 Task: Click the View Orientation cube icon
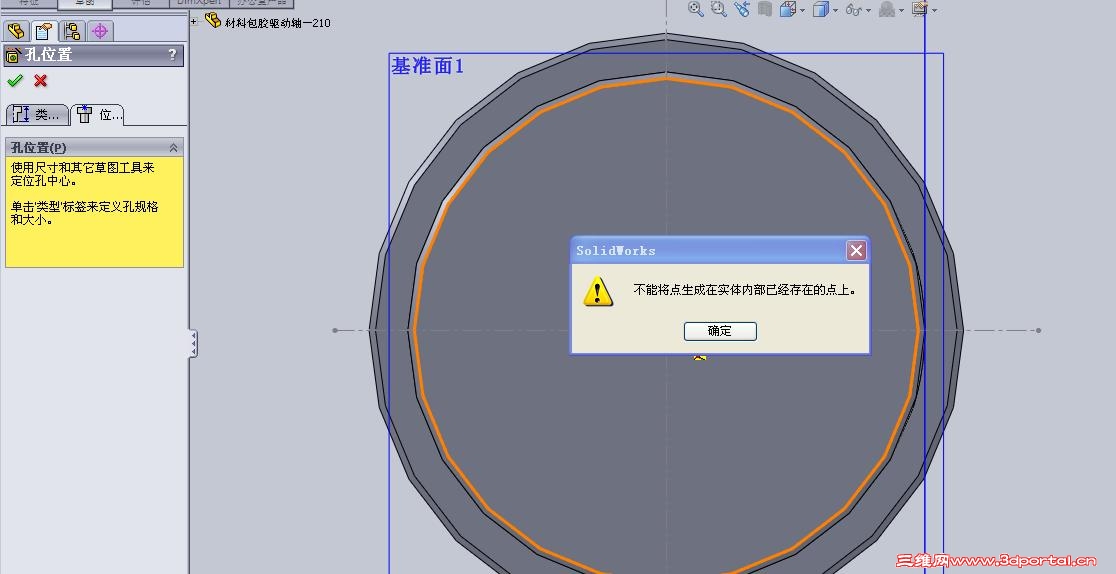[787, 9]
